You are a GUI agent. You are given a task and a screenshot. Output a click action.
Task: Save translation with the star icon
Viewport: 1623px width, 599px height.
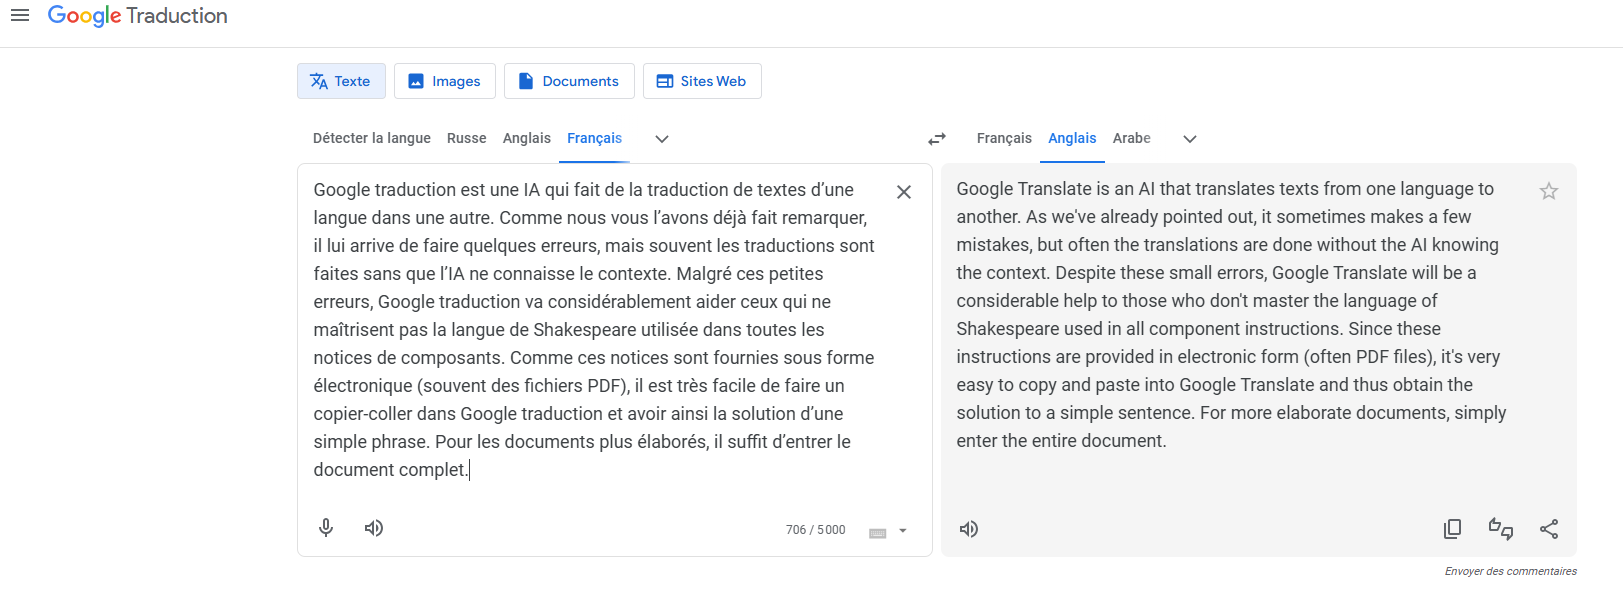[x=1549, y=191]
